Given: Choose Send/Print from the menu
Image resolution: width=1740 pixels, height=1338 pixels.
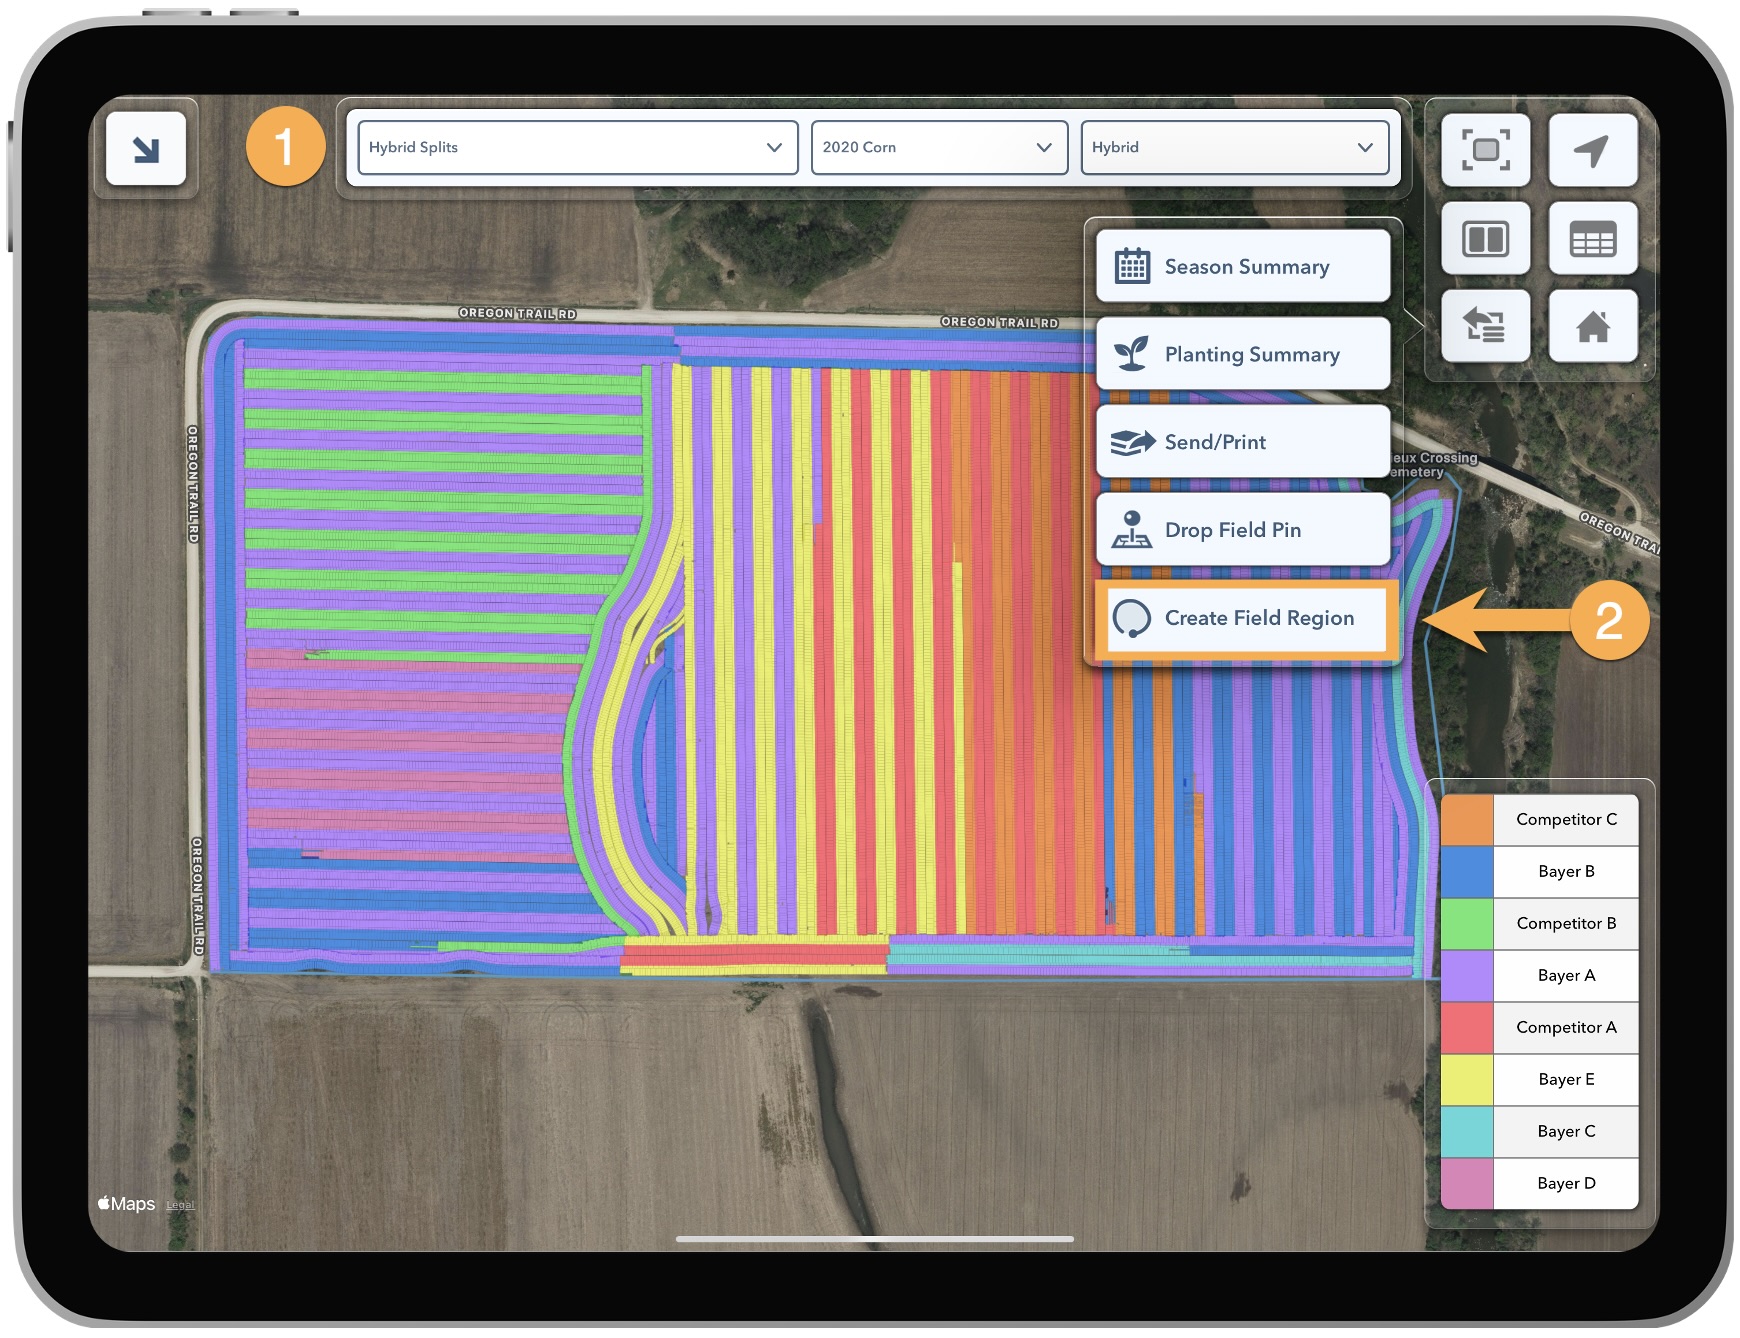Looking at the screenshot, I should coord(1243,442).
